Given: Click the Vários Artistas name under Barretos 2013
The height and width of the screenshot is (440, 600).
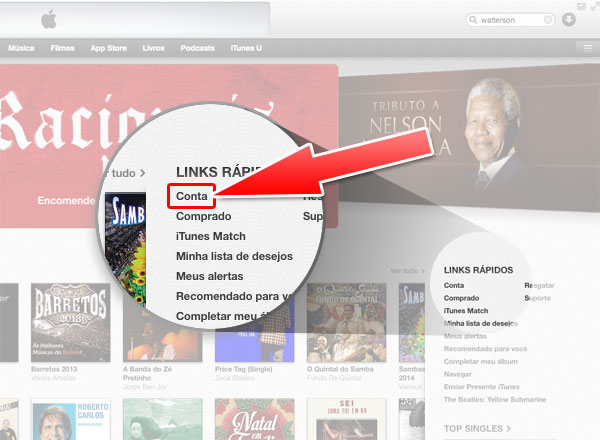Looking at the screenshot, I should pos(53,378).
